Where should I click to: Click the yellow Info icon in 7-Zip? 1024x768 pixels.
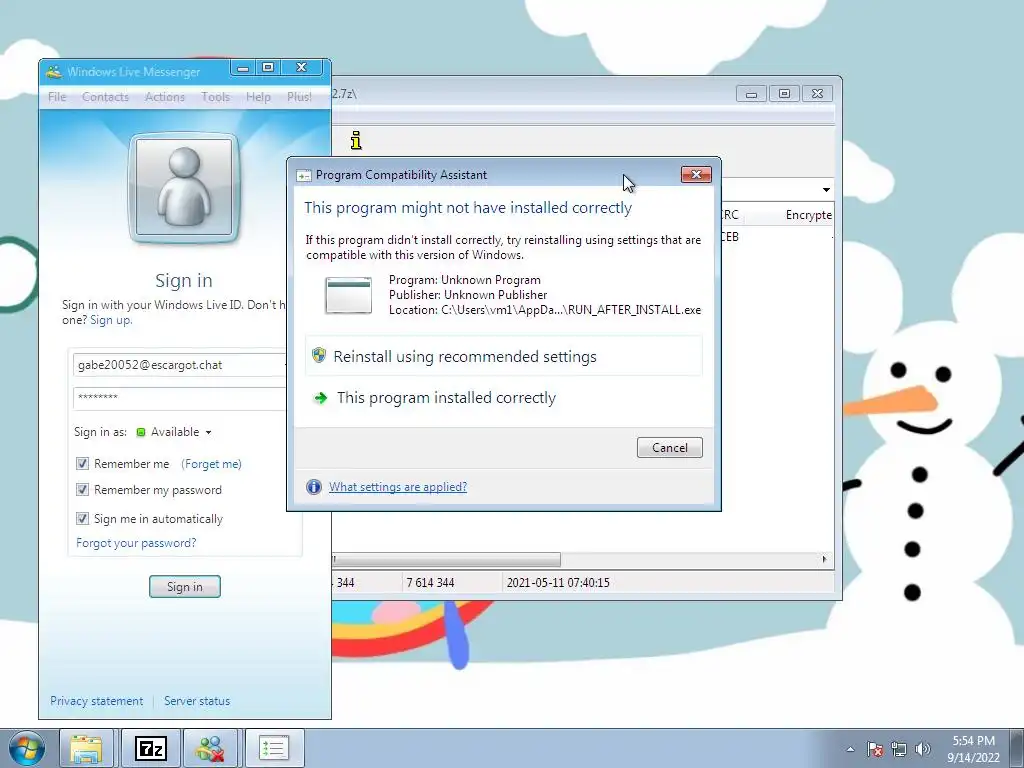point(356,140)
